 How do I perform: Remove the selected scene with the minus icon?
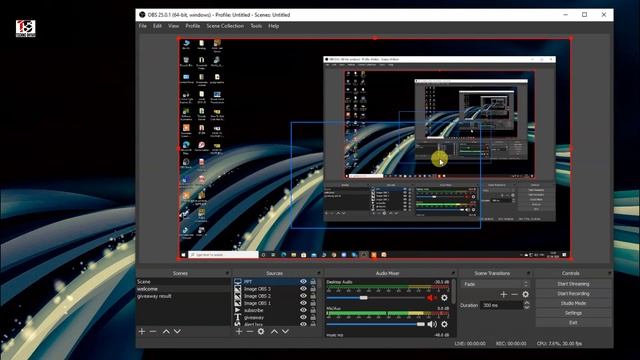point(153,331)
